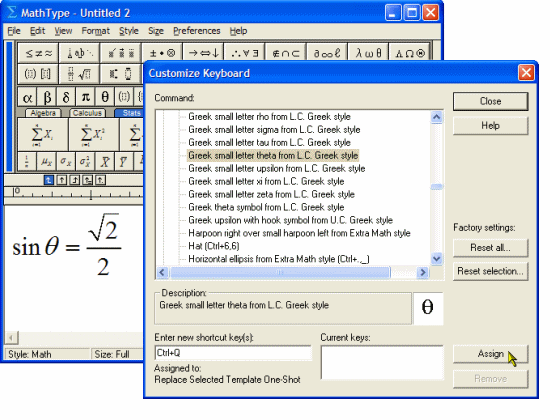The height and width of the screenshot is (420, 550).
Task: Insert the X bar symbol
Action: click(x=104, y=162)
